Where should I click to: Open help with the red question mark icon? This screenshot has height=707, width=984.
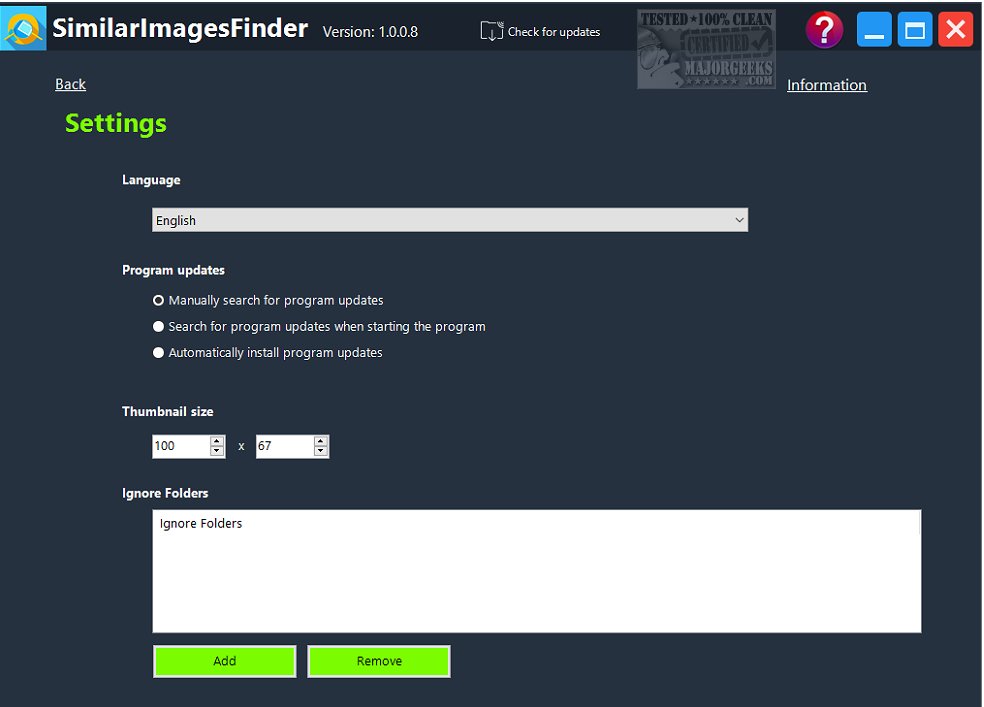[824, 29]
